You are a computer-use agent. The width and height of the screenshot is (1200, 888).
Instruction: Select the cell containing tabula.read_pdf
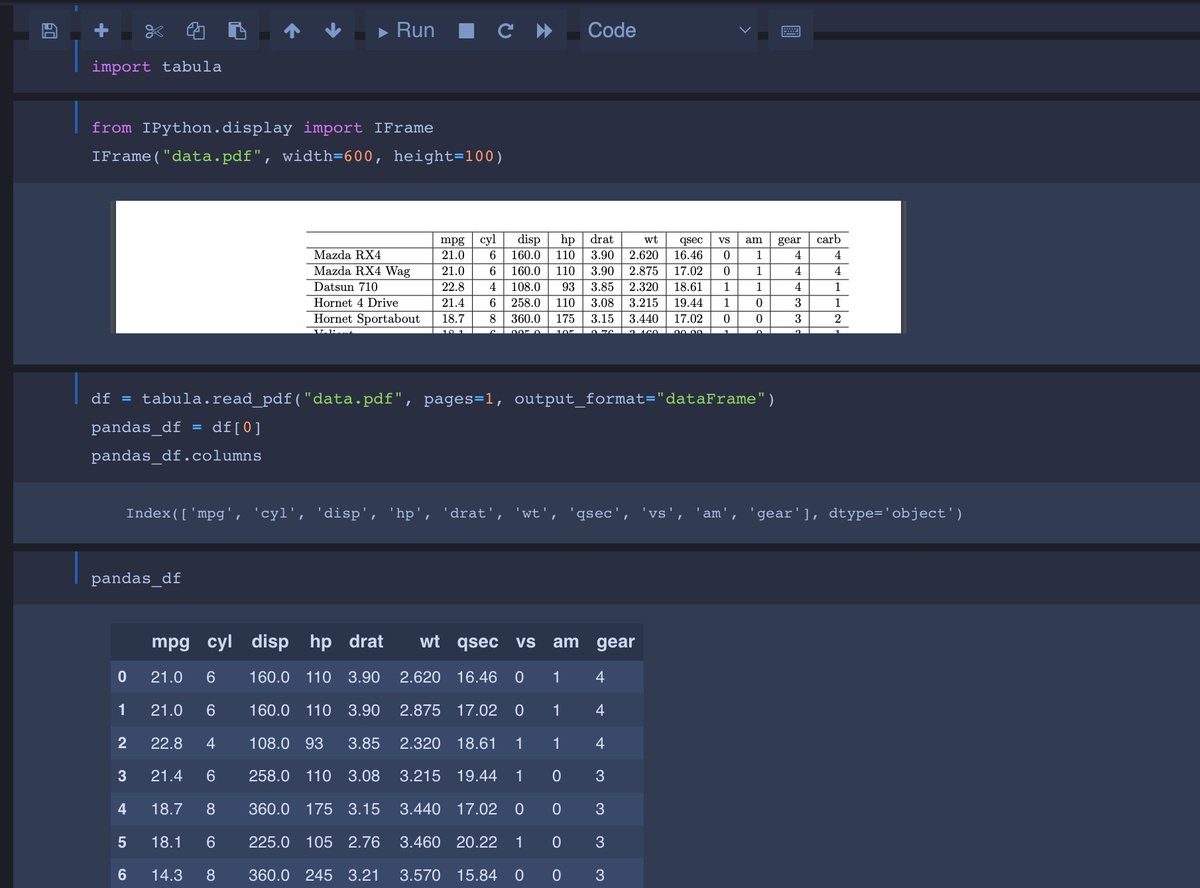point(606,427)
